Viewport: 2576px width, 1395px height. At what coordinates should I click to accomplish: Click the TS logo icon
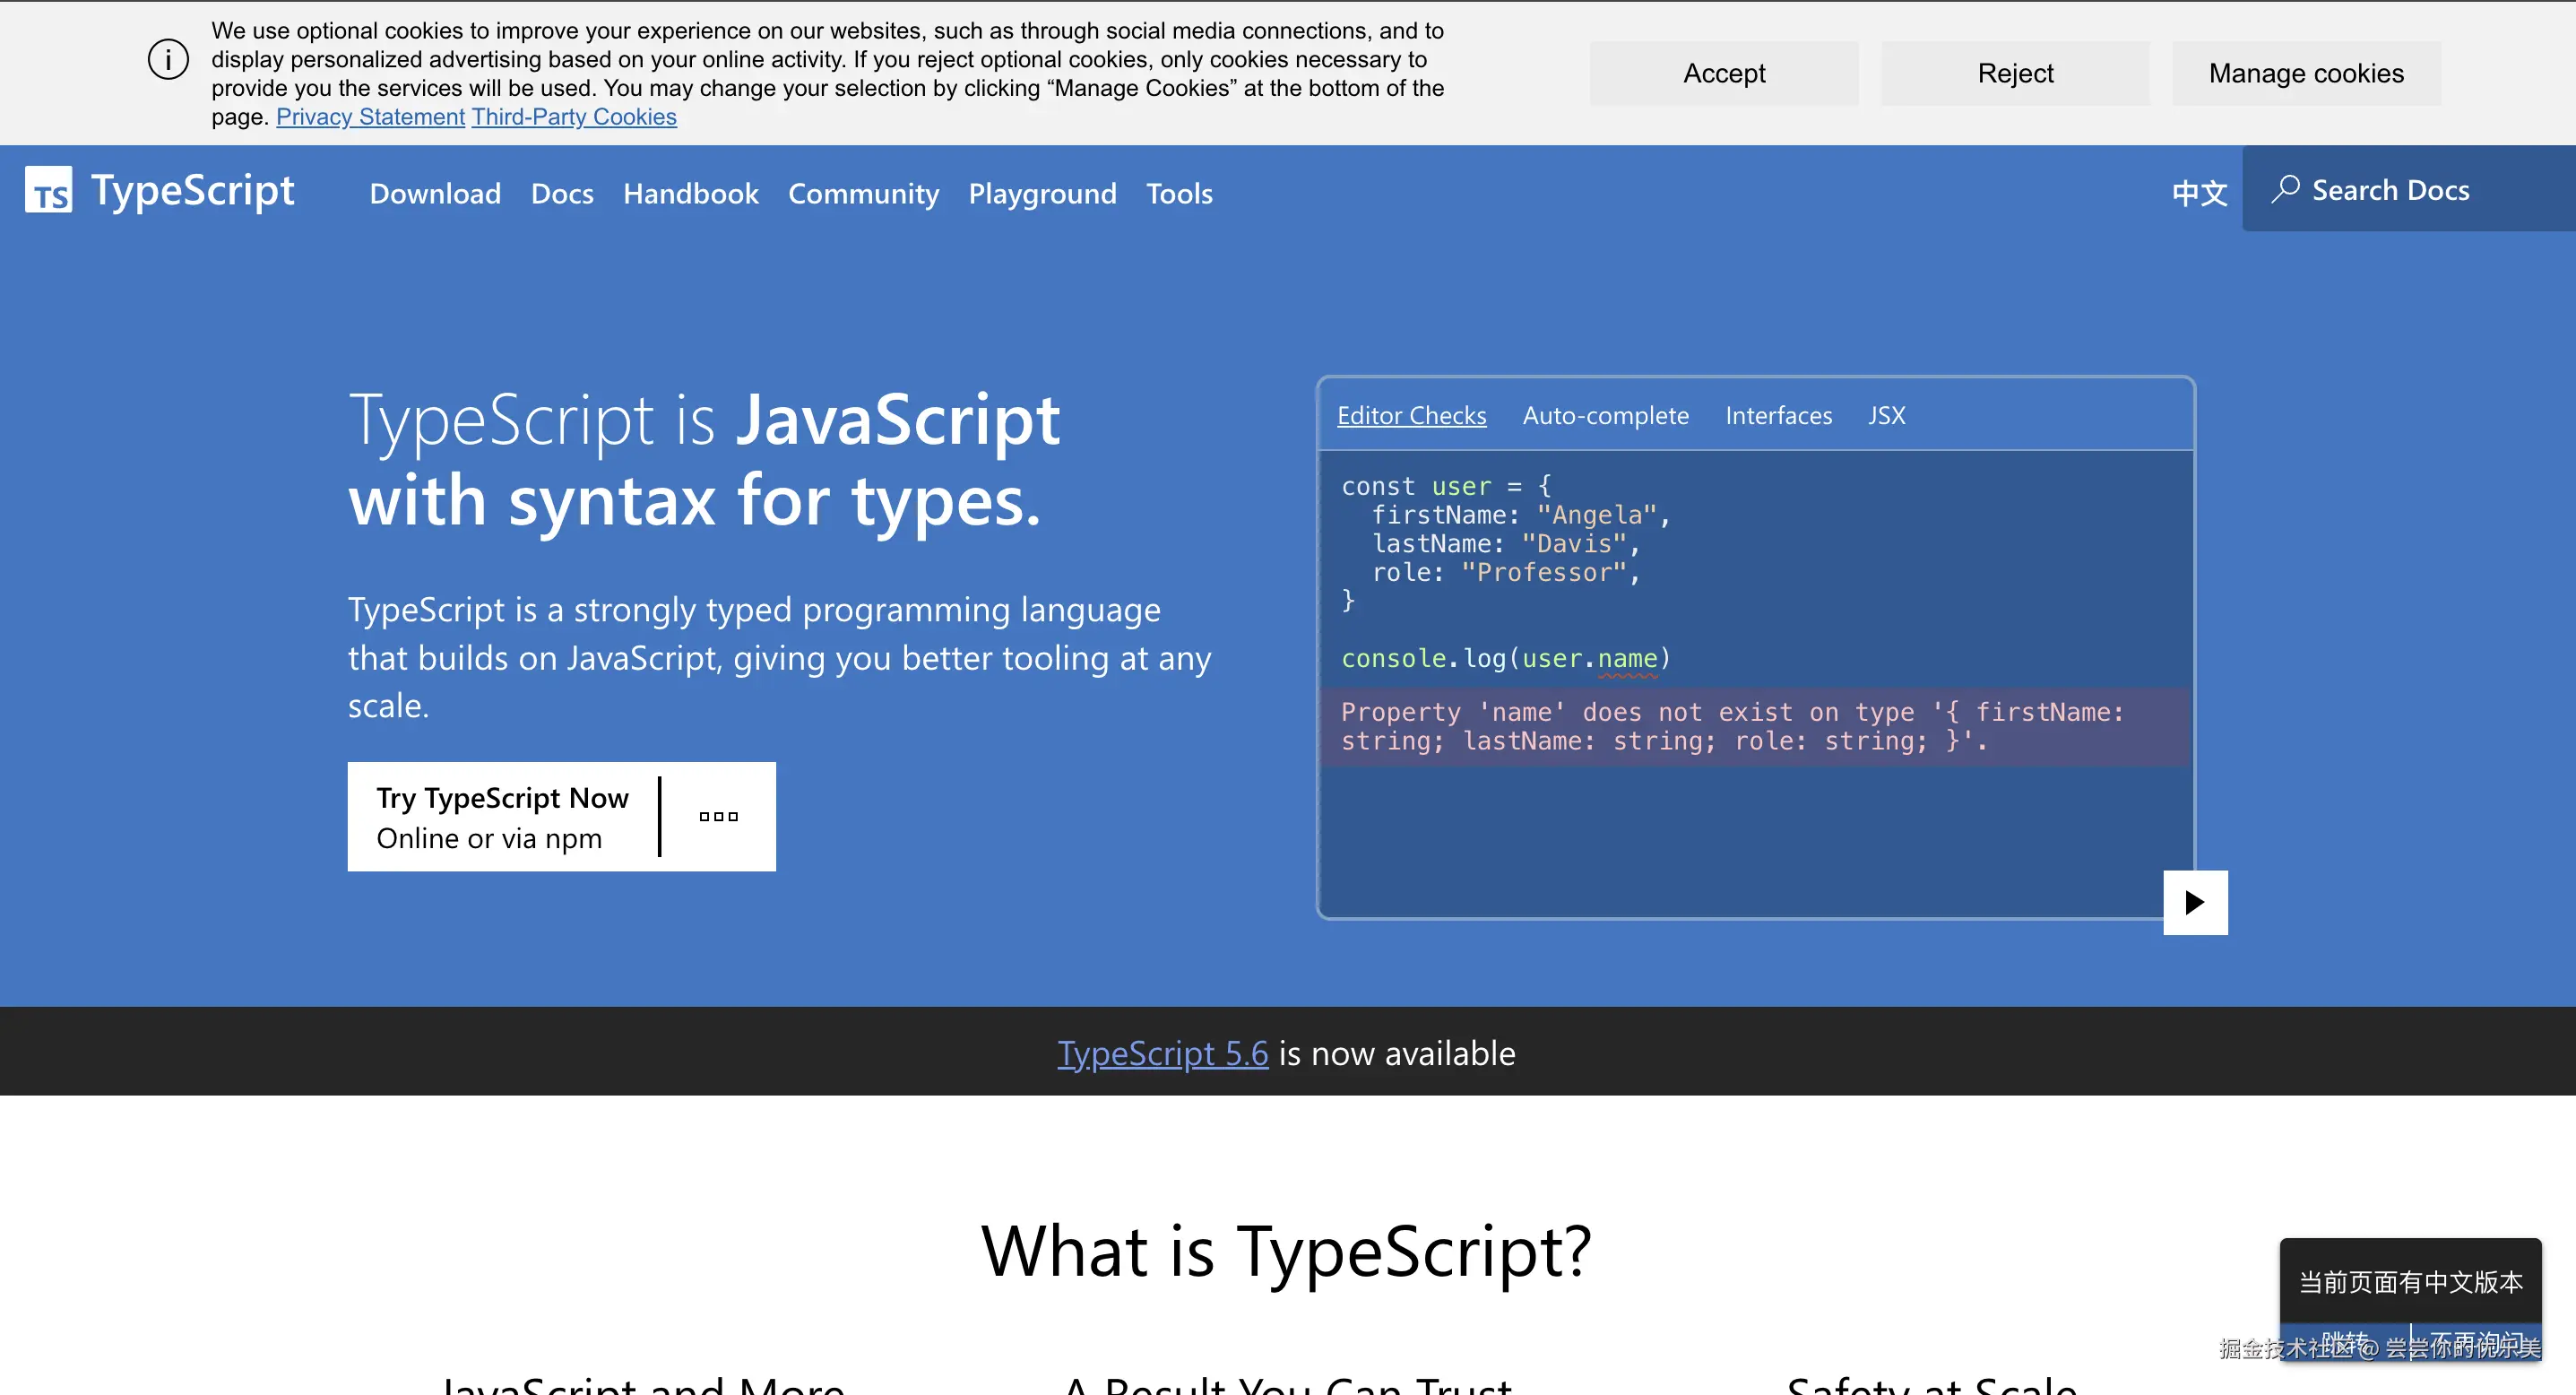coord(48,190)
